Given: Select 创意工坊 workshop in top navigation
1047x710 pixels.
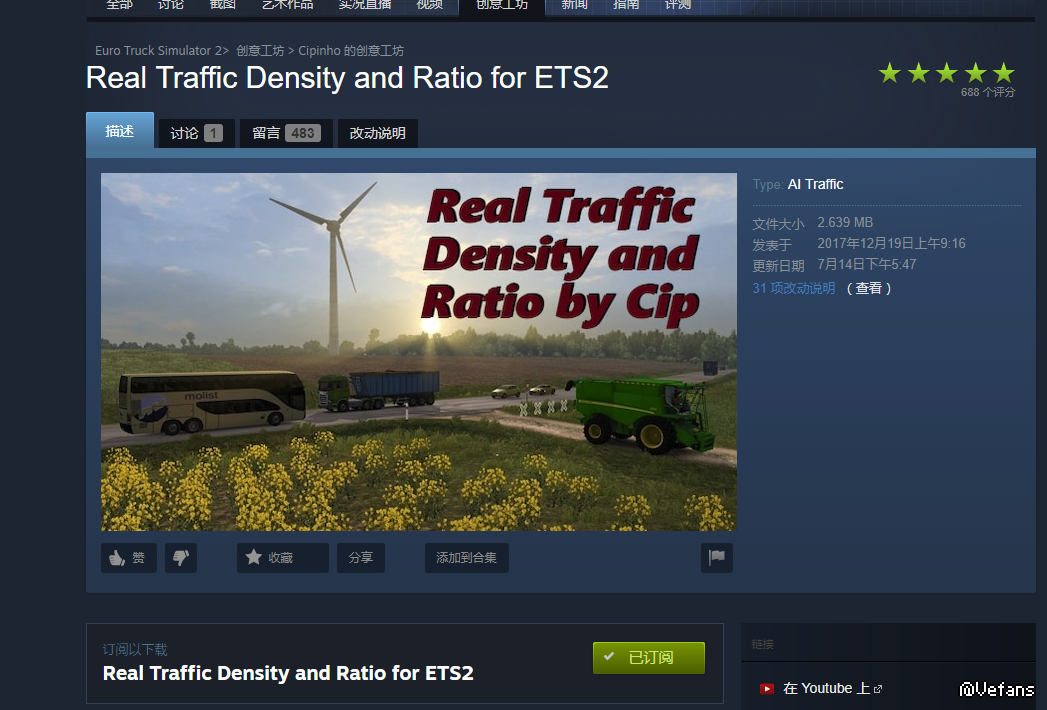Looking at the screenshot, I should tap(501, 5).
